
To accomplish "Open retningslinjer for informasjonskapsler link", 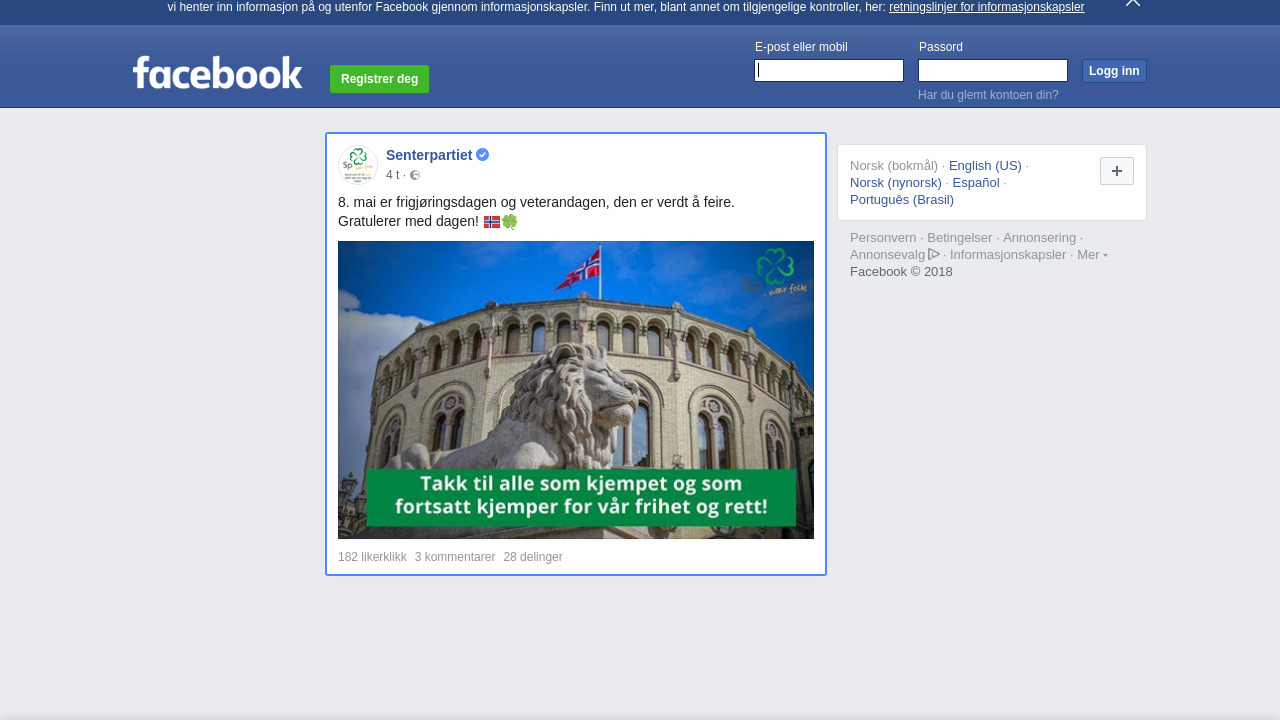I will pos(986,7).
